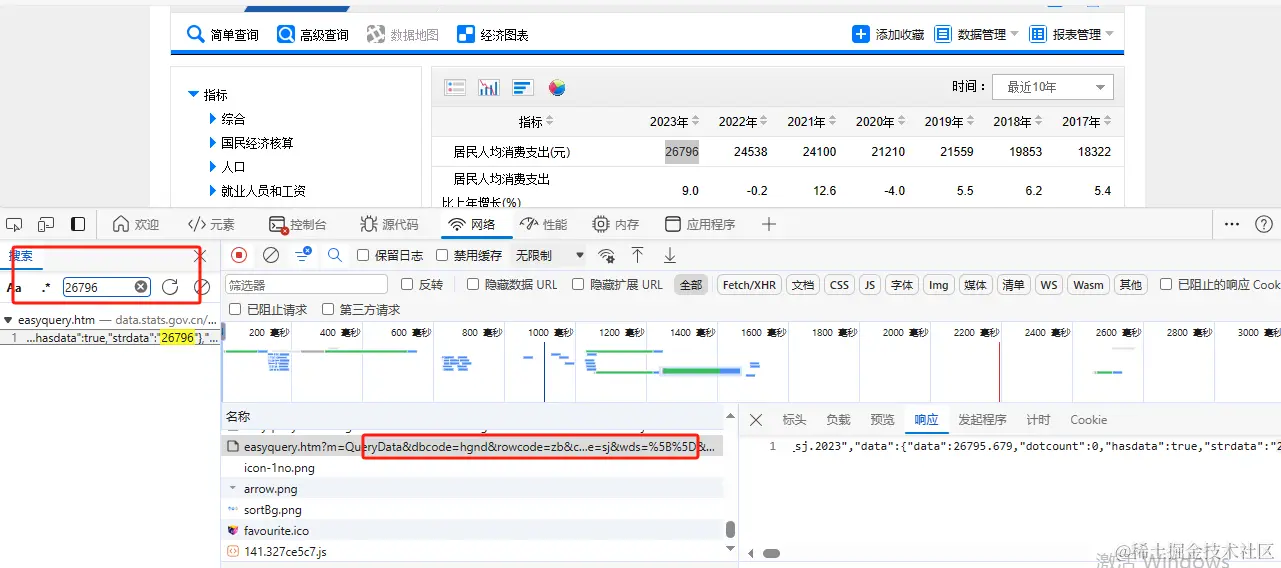The image size is (1281, 568).
Task: Open the 内存 DevTools tab
Action: point(616,224)
